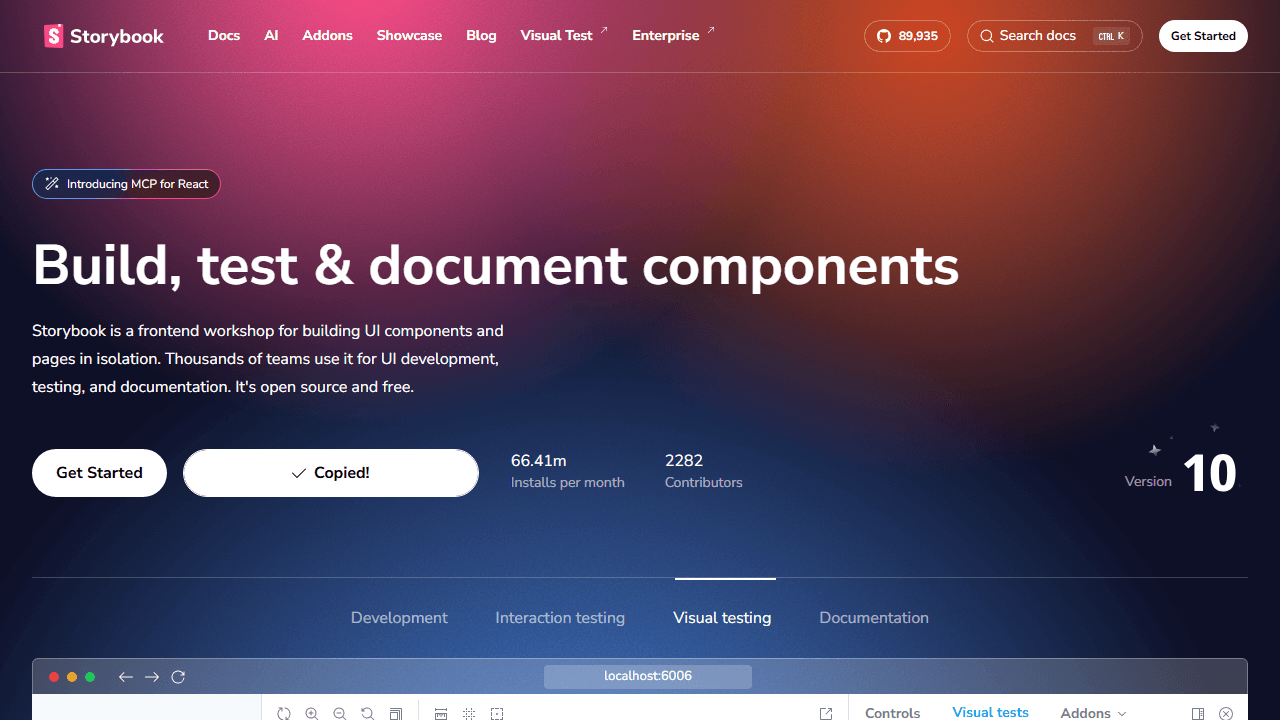This screenshot has height=720, width=1280.
Task: Click the Storybook logo
Action: (x=104, y=36)
